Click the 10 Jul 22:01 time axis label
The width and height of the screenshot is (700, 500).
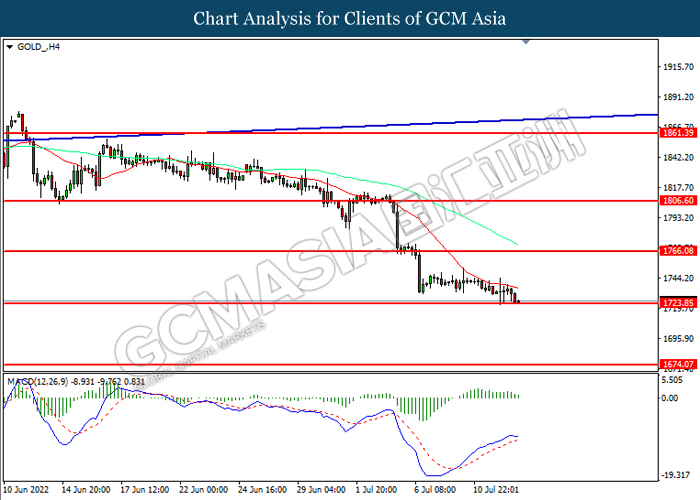496,490
